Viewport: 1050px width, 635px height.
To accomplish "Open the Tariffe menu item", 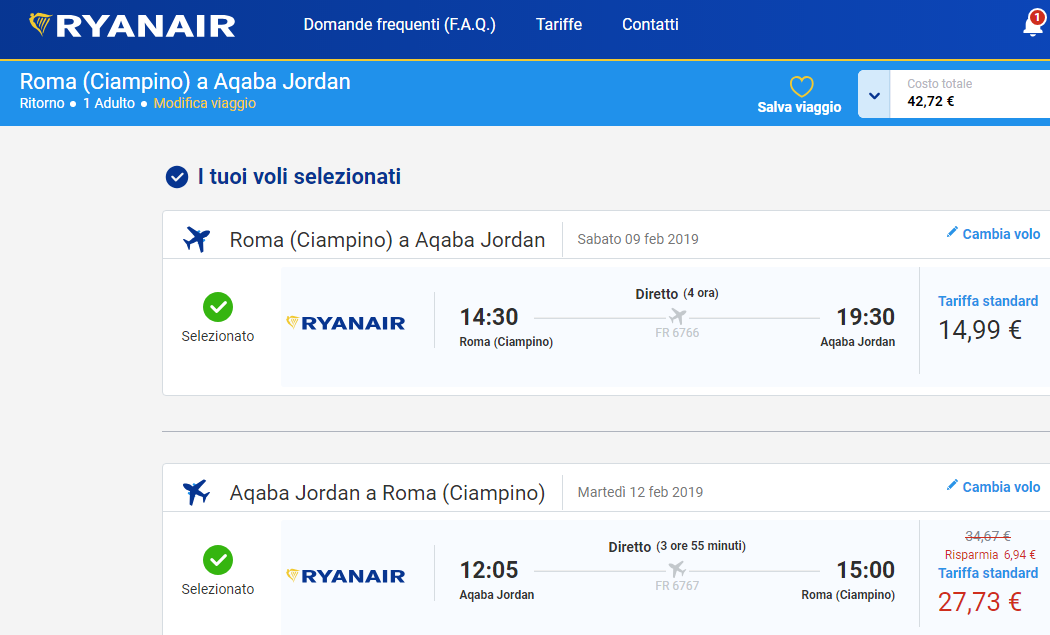I will point(558,25).
